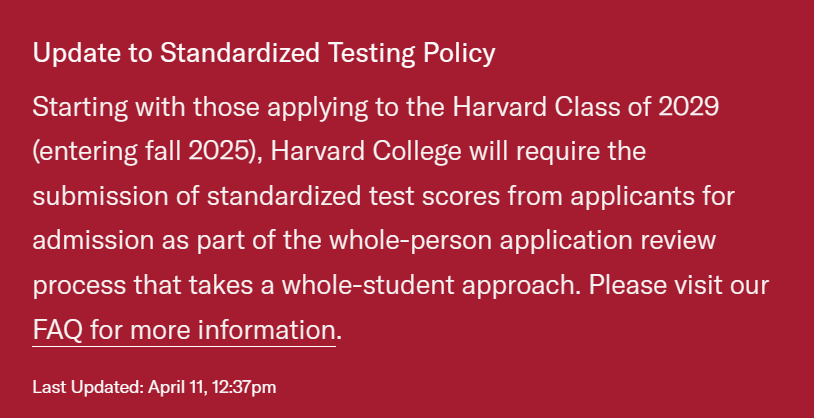Select the Last Updated April 11 timestamp
The width and height of the screenshot is (814, 418).
[x=154, y=387]
